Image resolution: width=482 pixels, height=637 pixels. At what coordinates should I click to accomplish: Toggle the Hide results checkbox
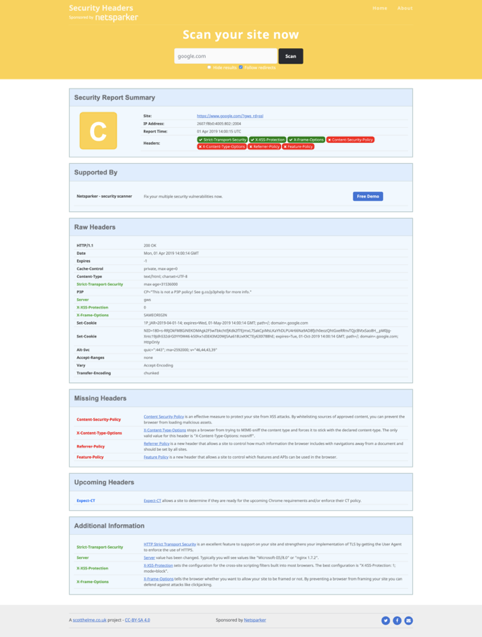(x=209, y=67)
